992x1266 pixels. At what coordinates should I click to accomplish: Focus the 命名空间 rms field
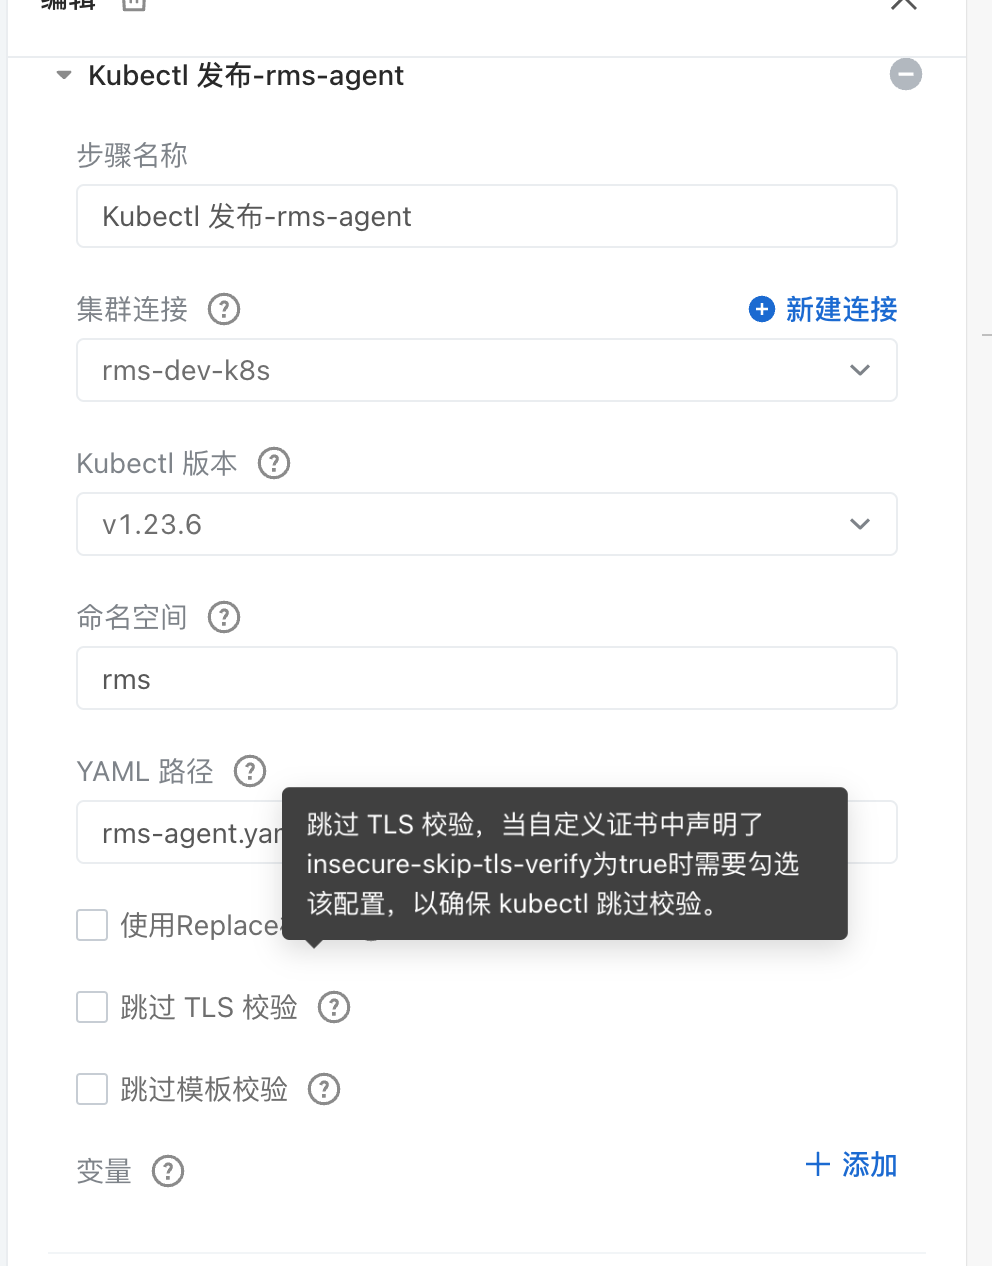point(487,678)
